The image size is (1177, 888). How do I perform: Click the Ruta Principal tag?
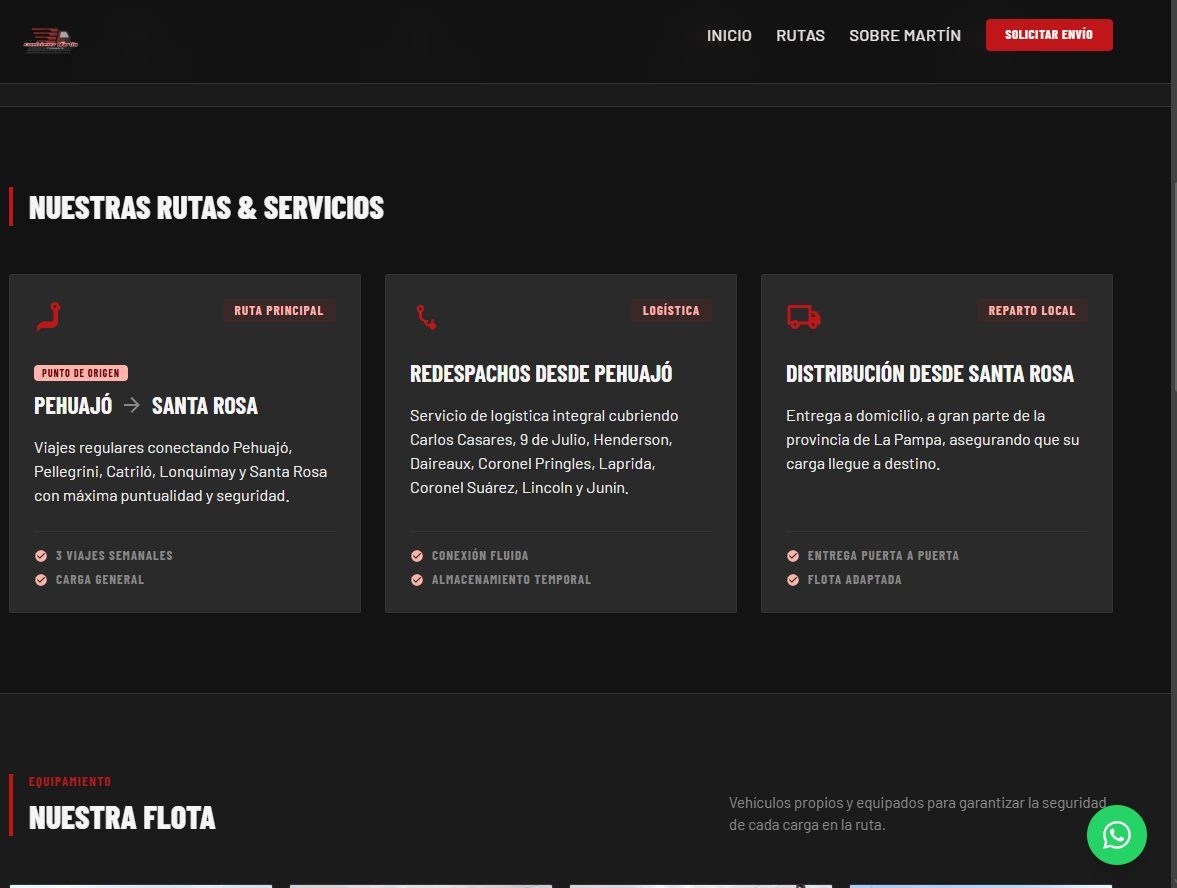[278, 310]
